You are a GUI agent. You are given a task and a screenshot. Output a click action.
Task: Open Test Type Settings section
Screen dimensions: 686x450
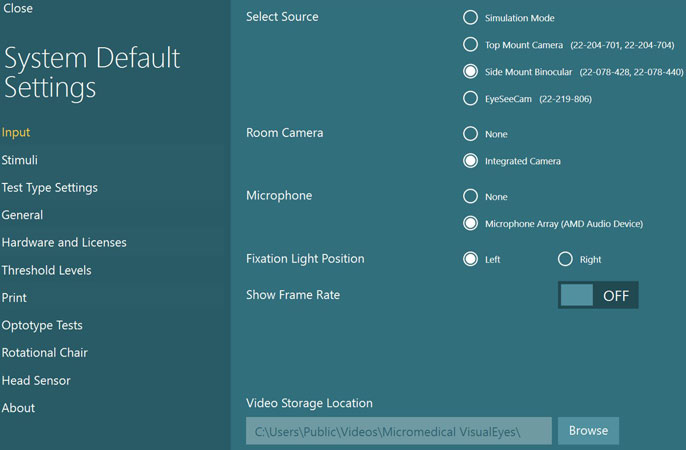point(49,188)
